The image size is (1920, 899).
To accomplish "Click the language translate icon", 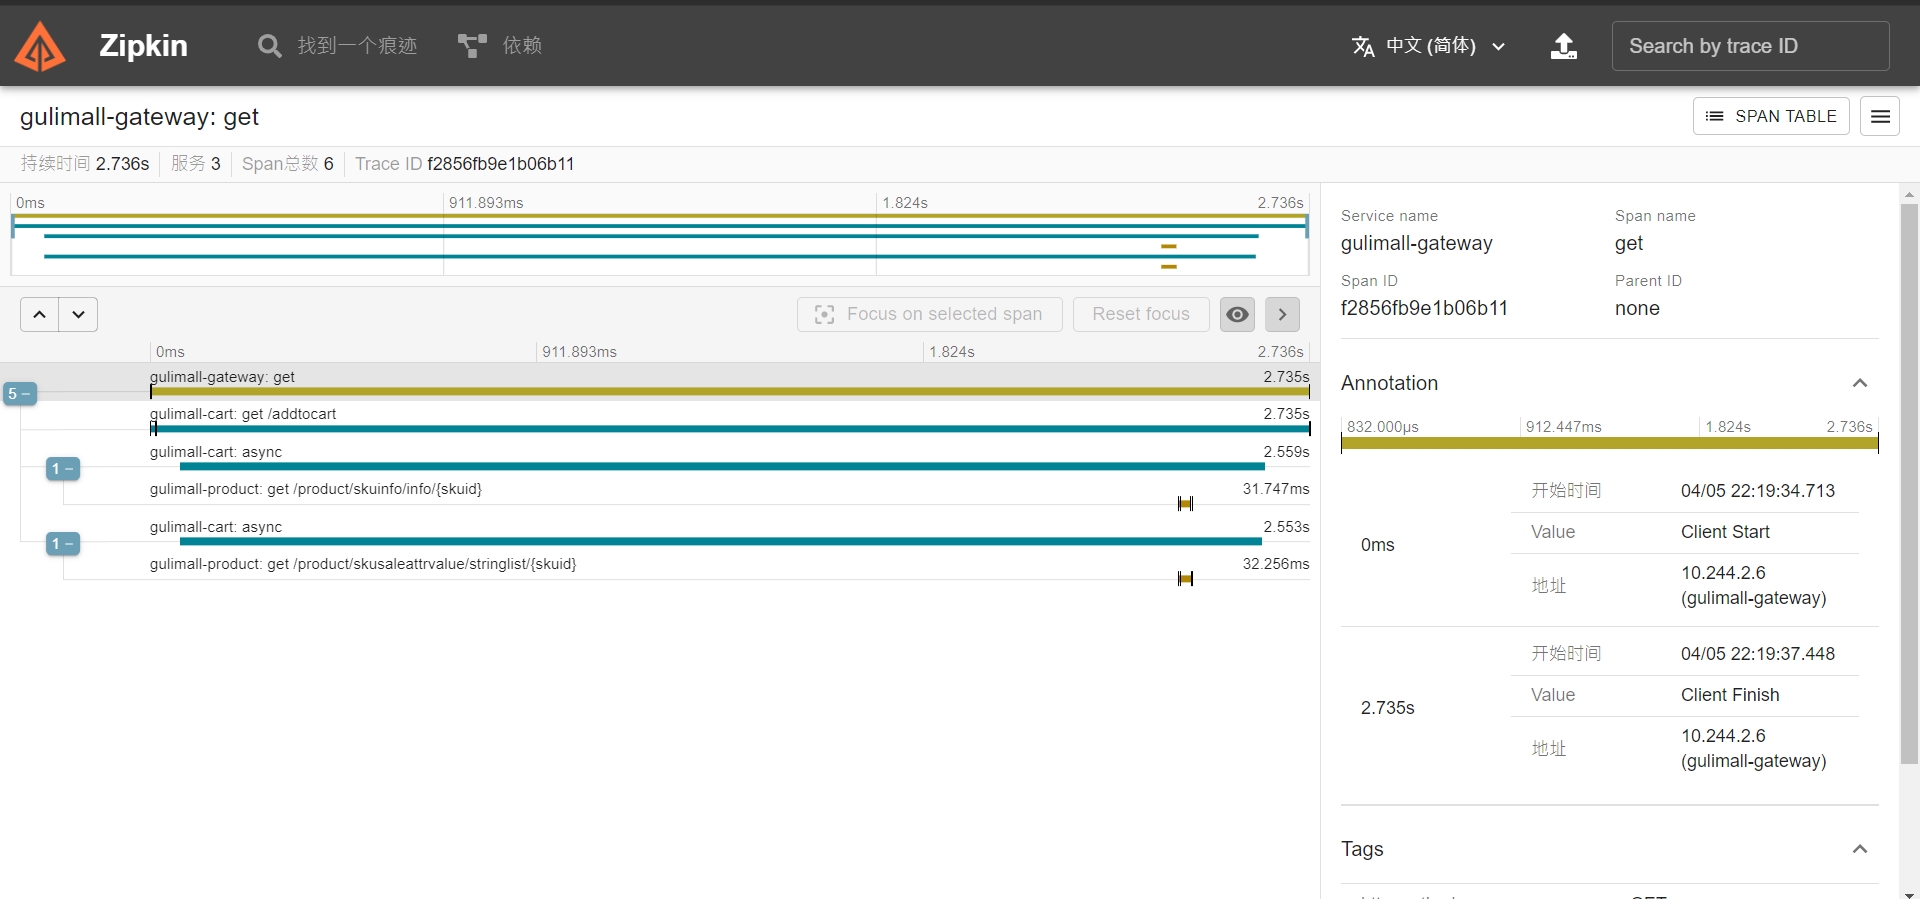I will [1363, 46].
